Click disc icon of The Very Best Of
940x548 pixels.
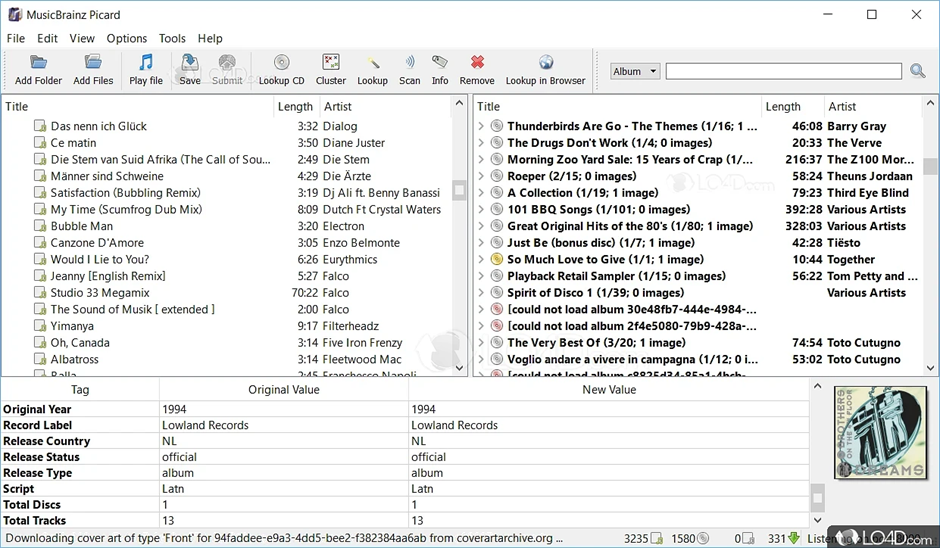496,343
